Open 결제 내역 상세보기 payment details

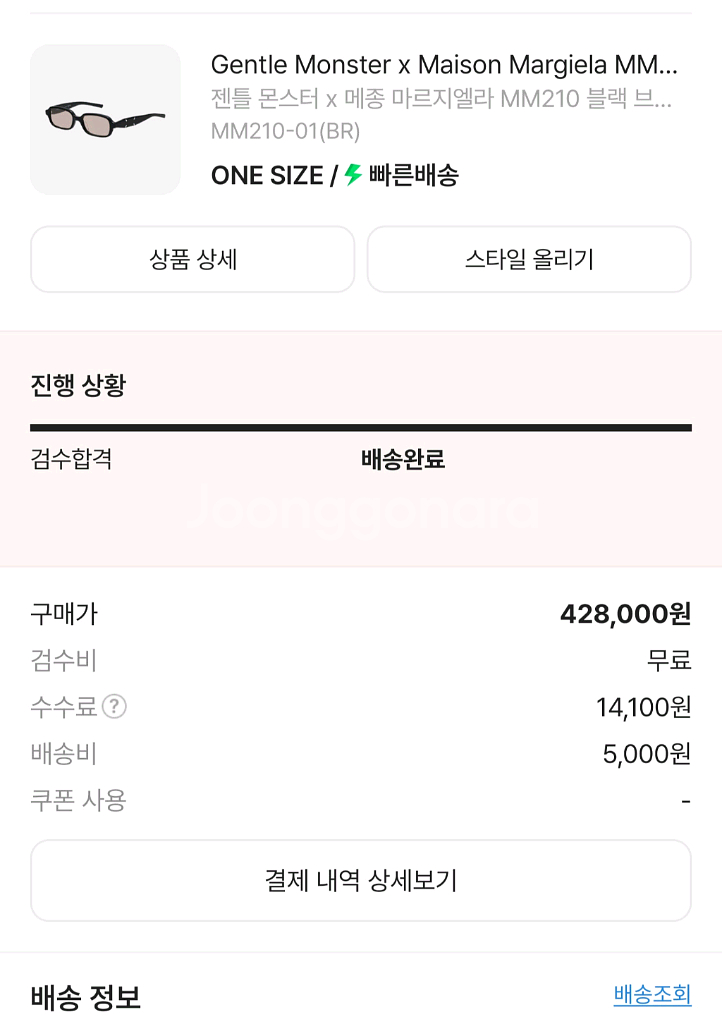click(x=361, y=880)
